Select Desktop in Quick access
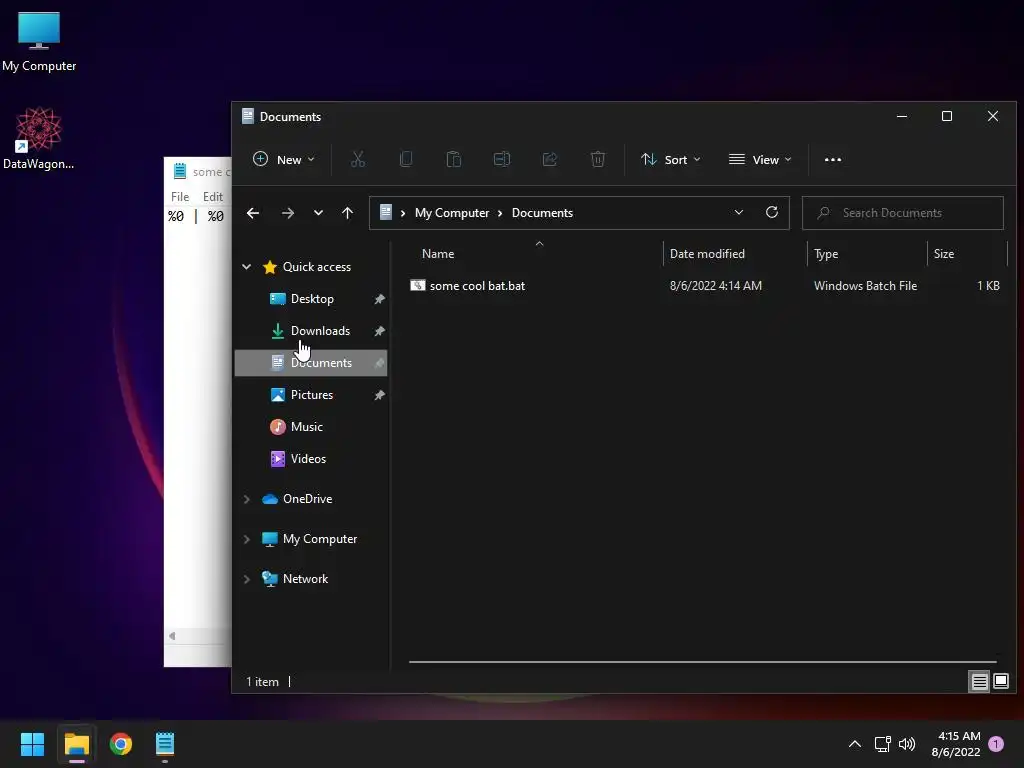The image size is (1024, 768). 311,298
